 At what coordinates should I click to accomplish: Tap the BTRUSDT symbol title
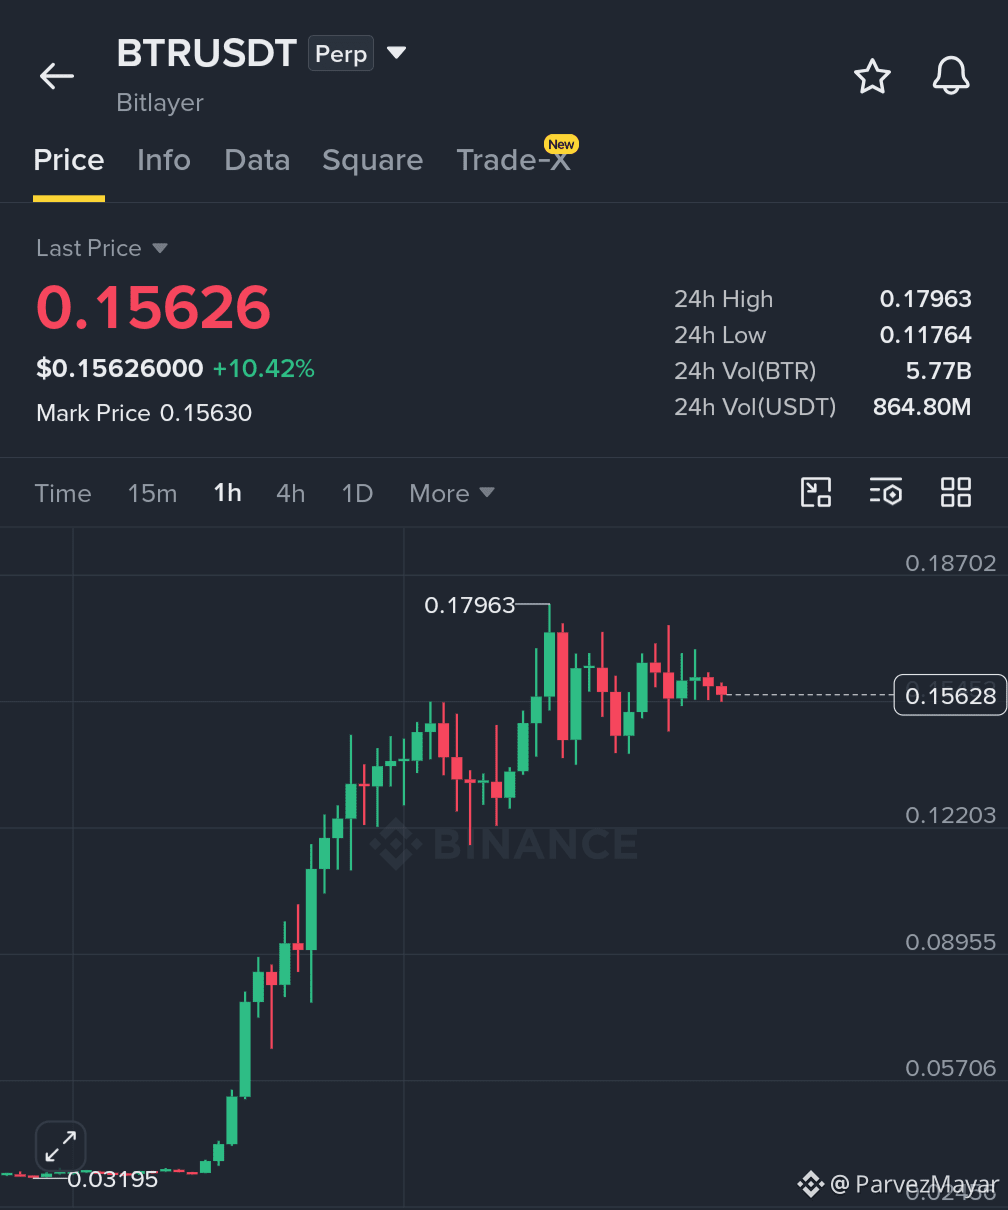point(207,53)
